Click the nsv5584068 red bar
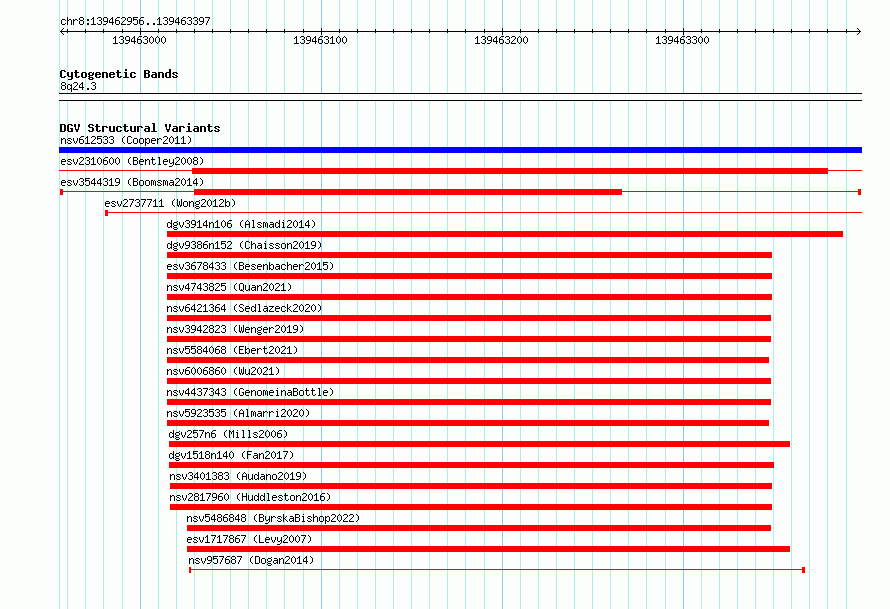The width and height of the screenshot is (890, 609). pyautogui.click(x=468, y=360)
